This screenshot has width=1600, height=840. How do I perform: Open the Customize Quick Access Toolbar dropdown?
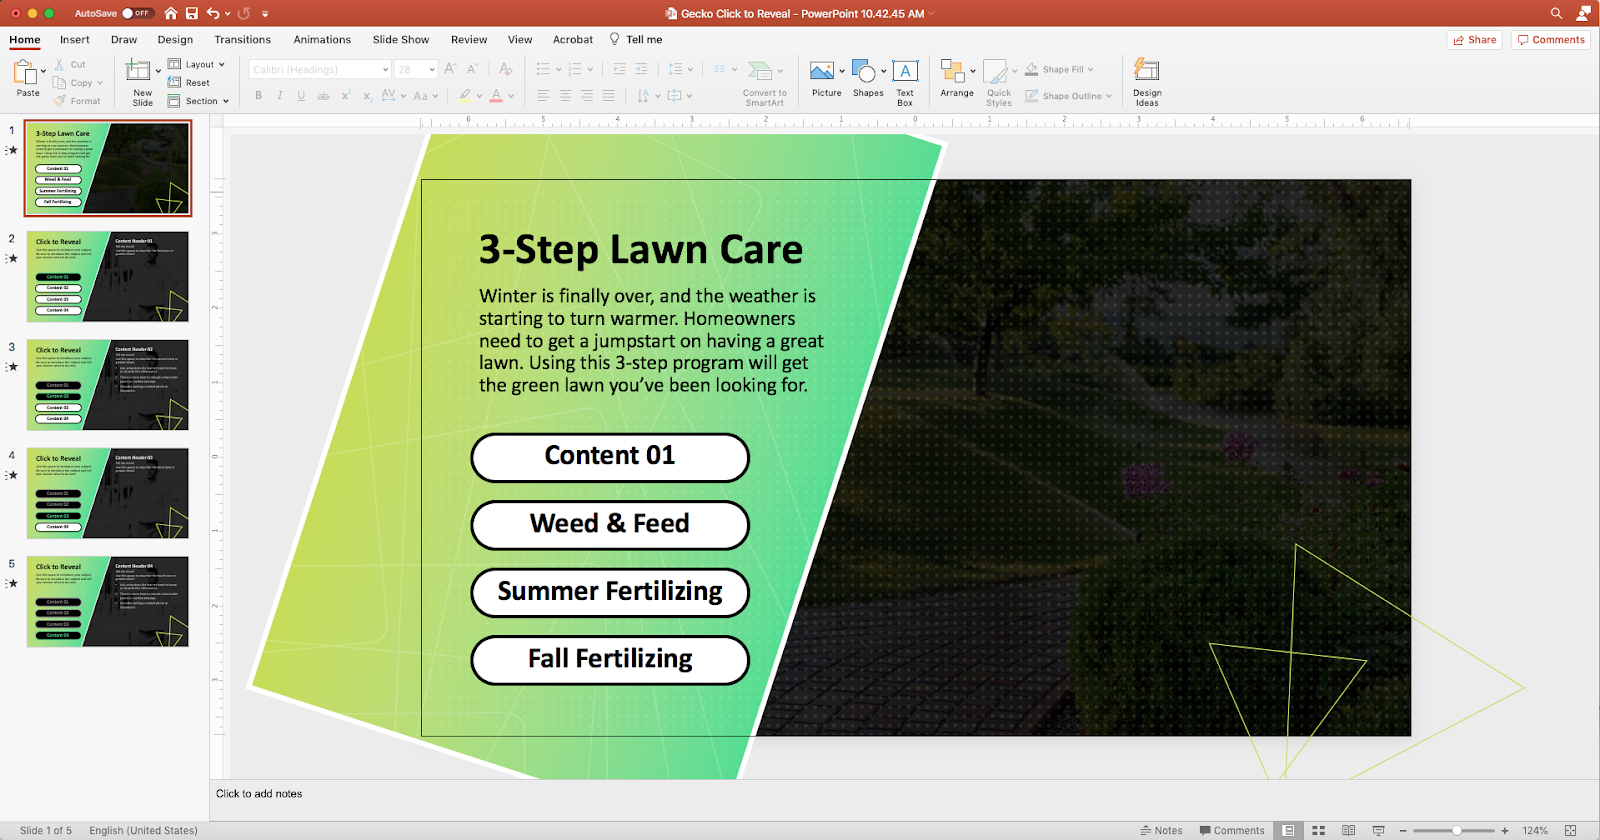tap(265, 14)
